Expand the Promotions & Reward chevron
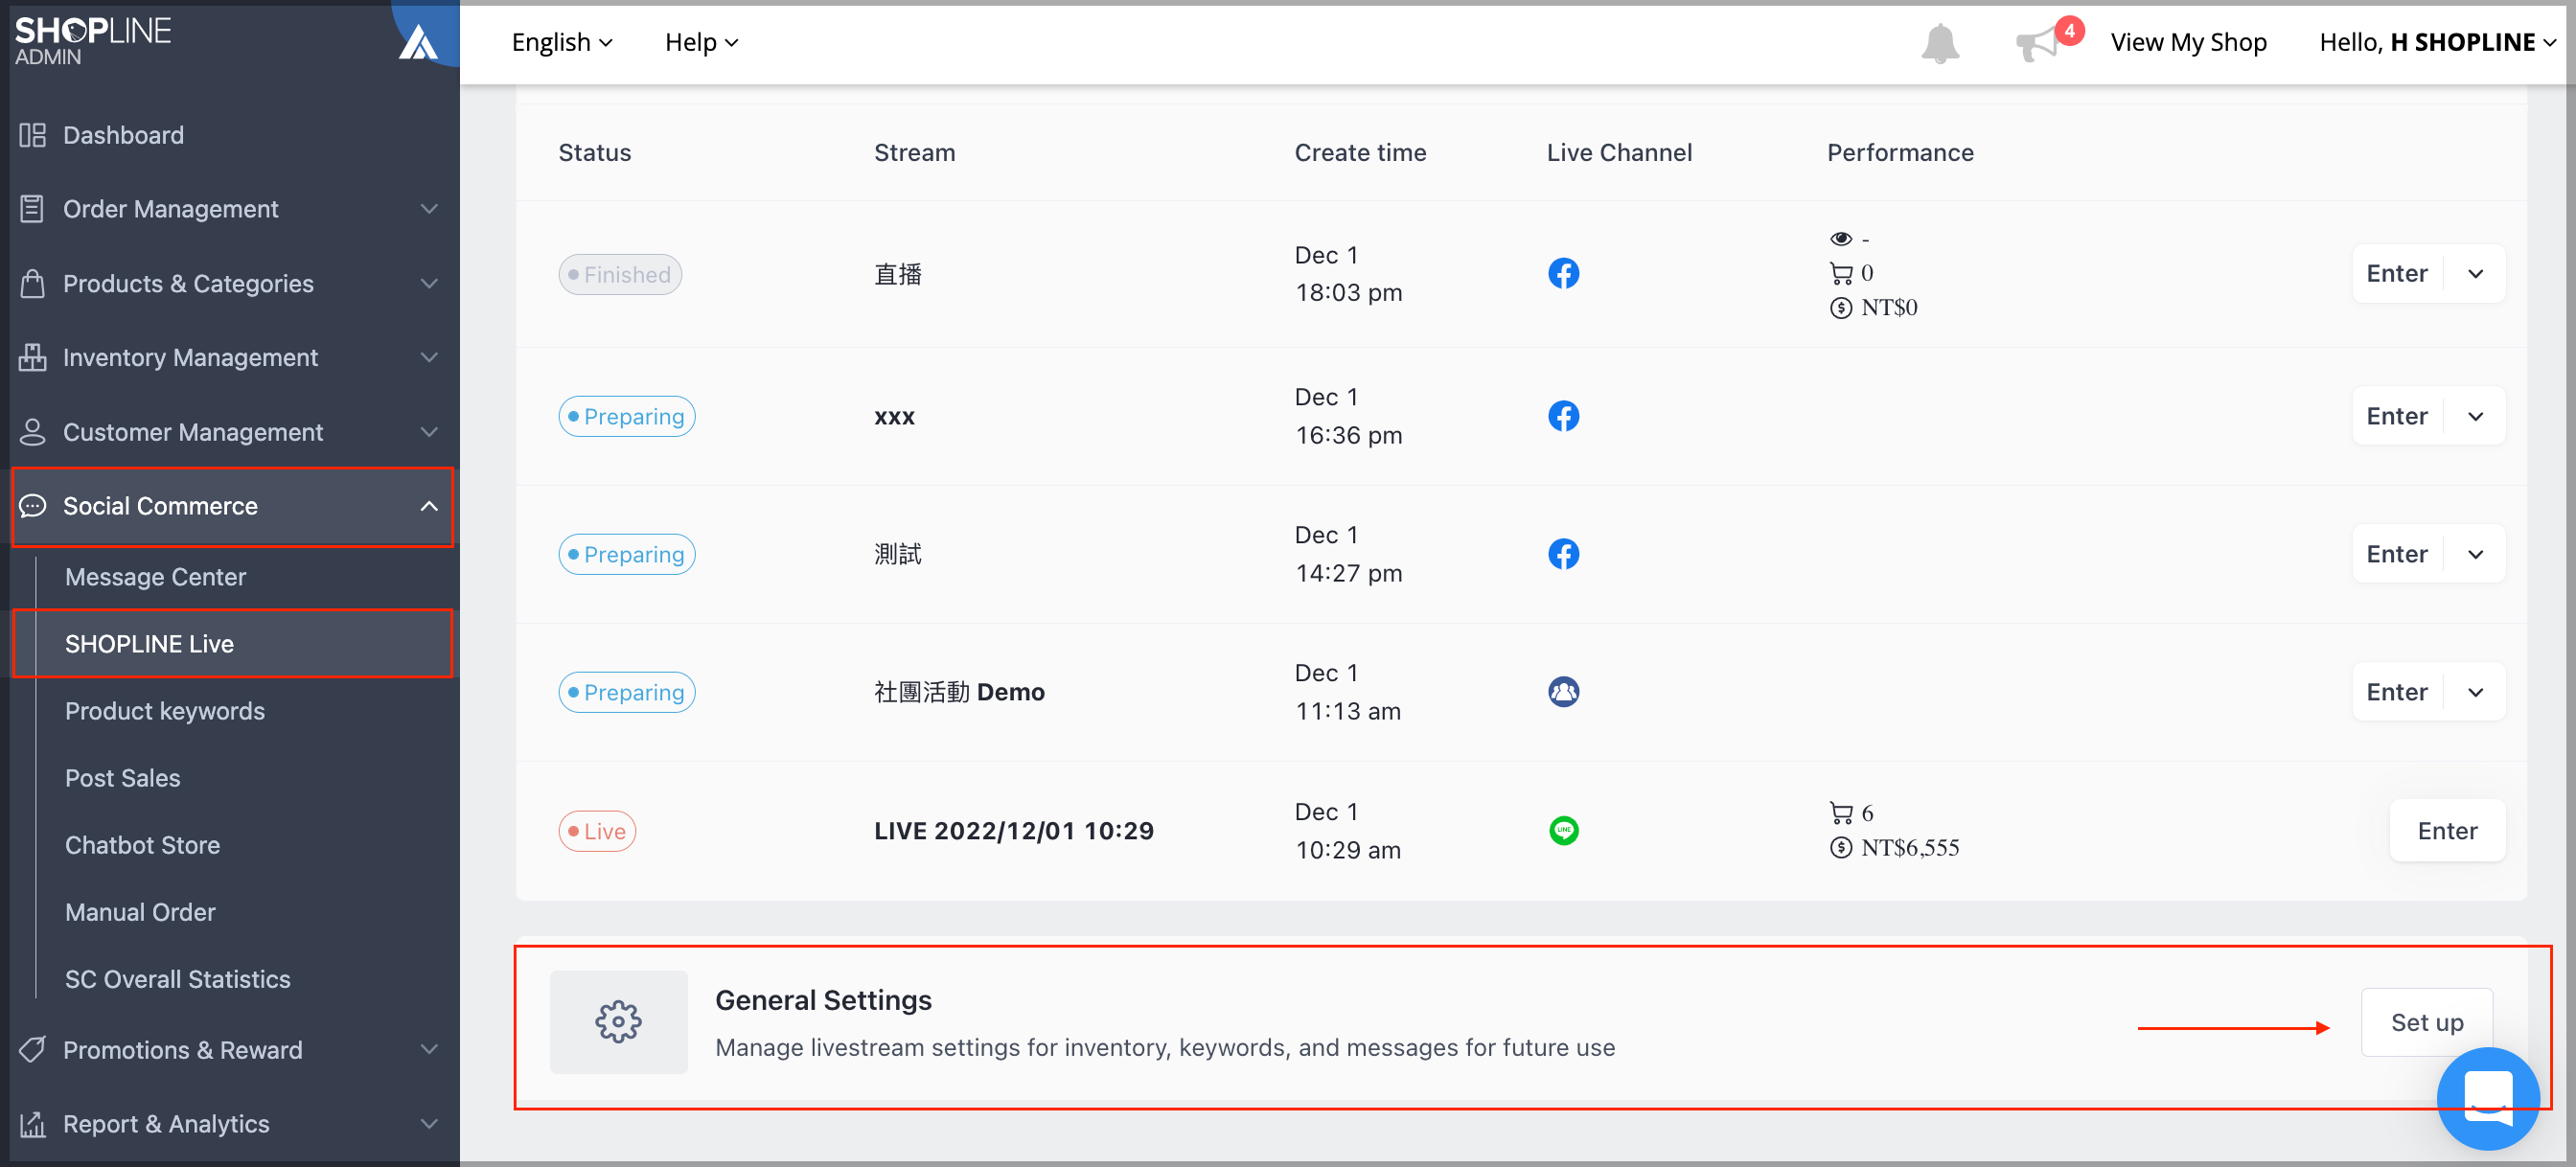 tap(429, 1049)
